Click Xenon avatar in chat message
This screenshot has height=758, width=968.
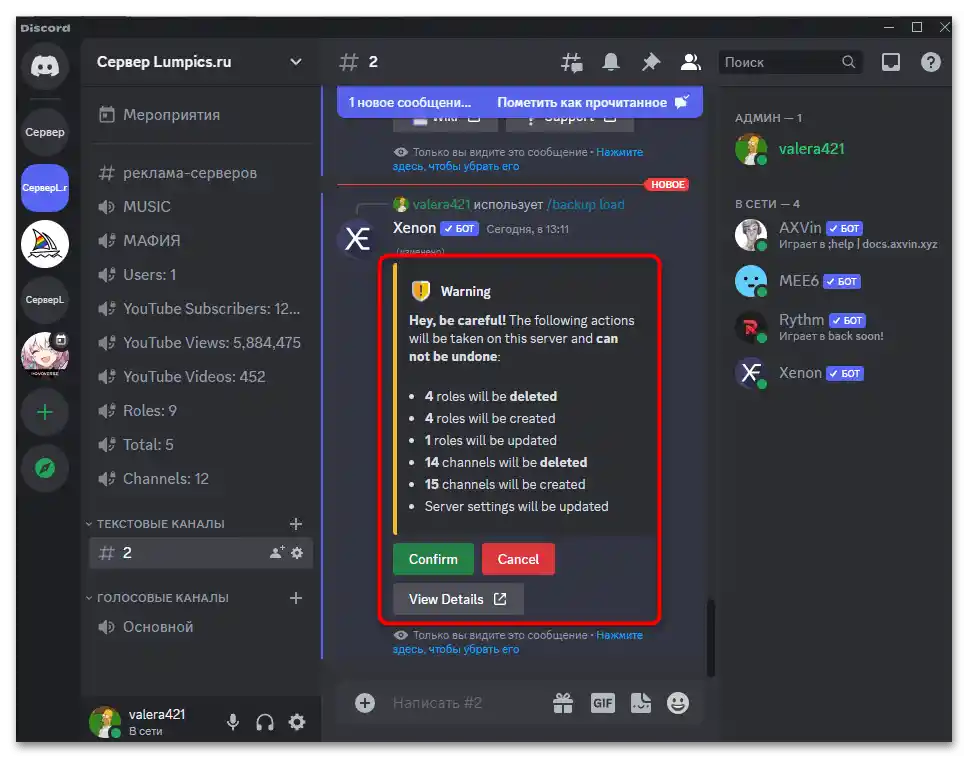(357, 238)
